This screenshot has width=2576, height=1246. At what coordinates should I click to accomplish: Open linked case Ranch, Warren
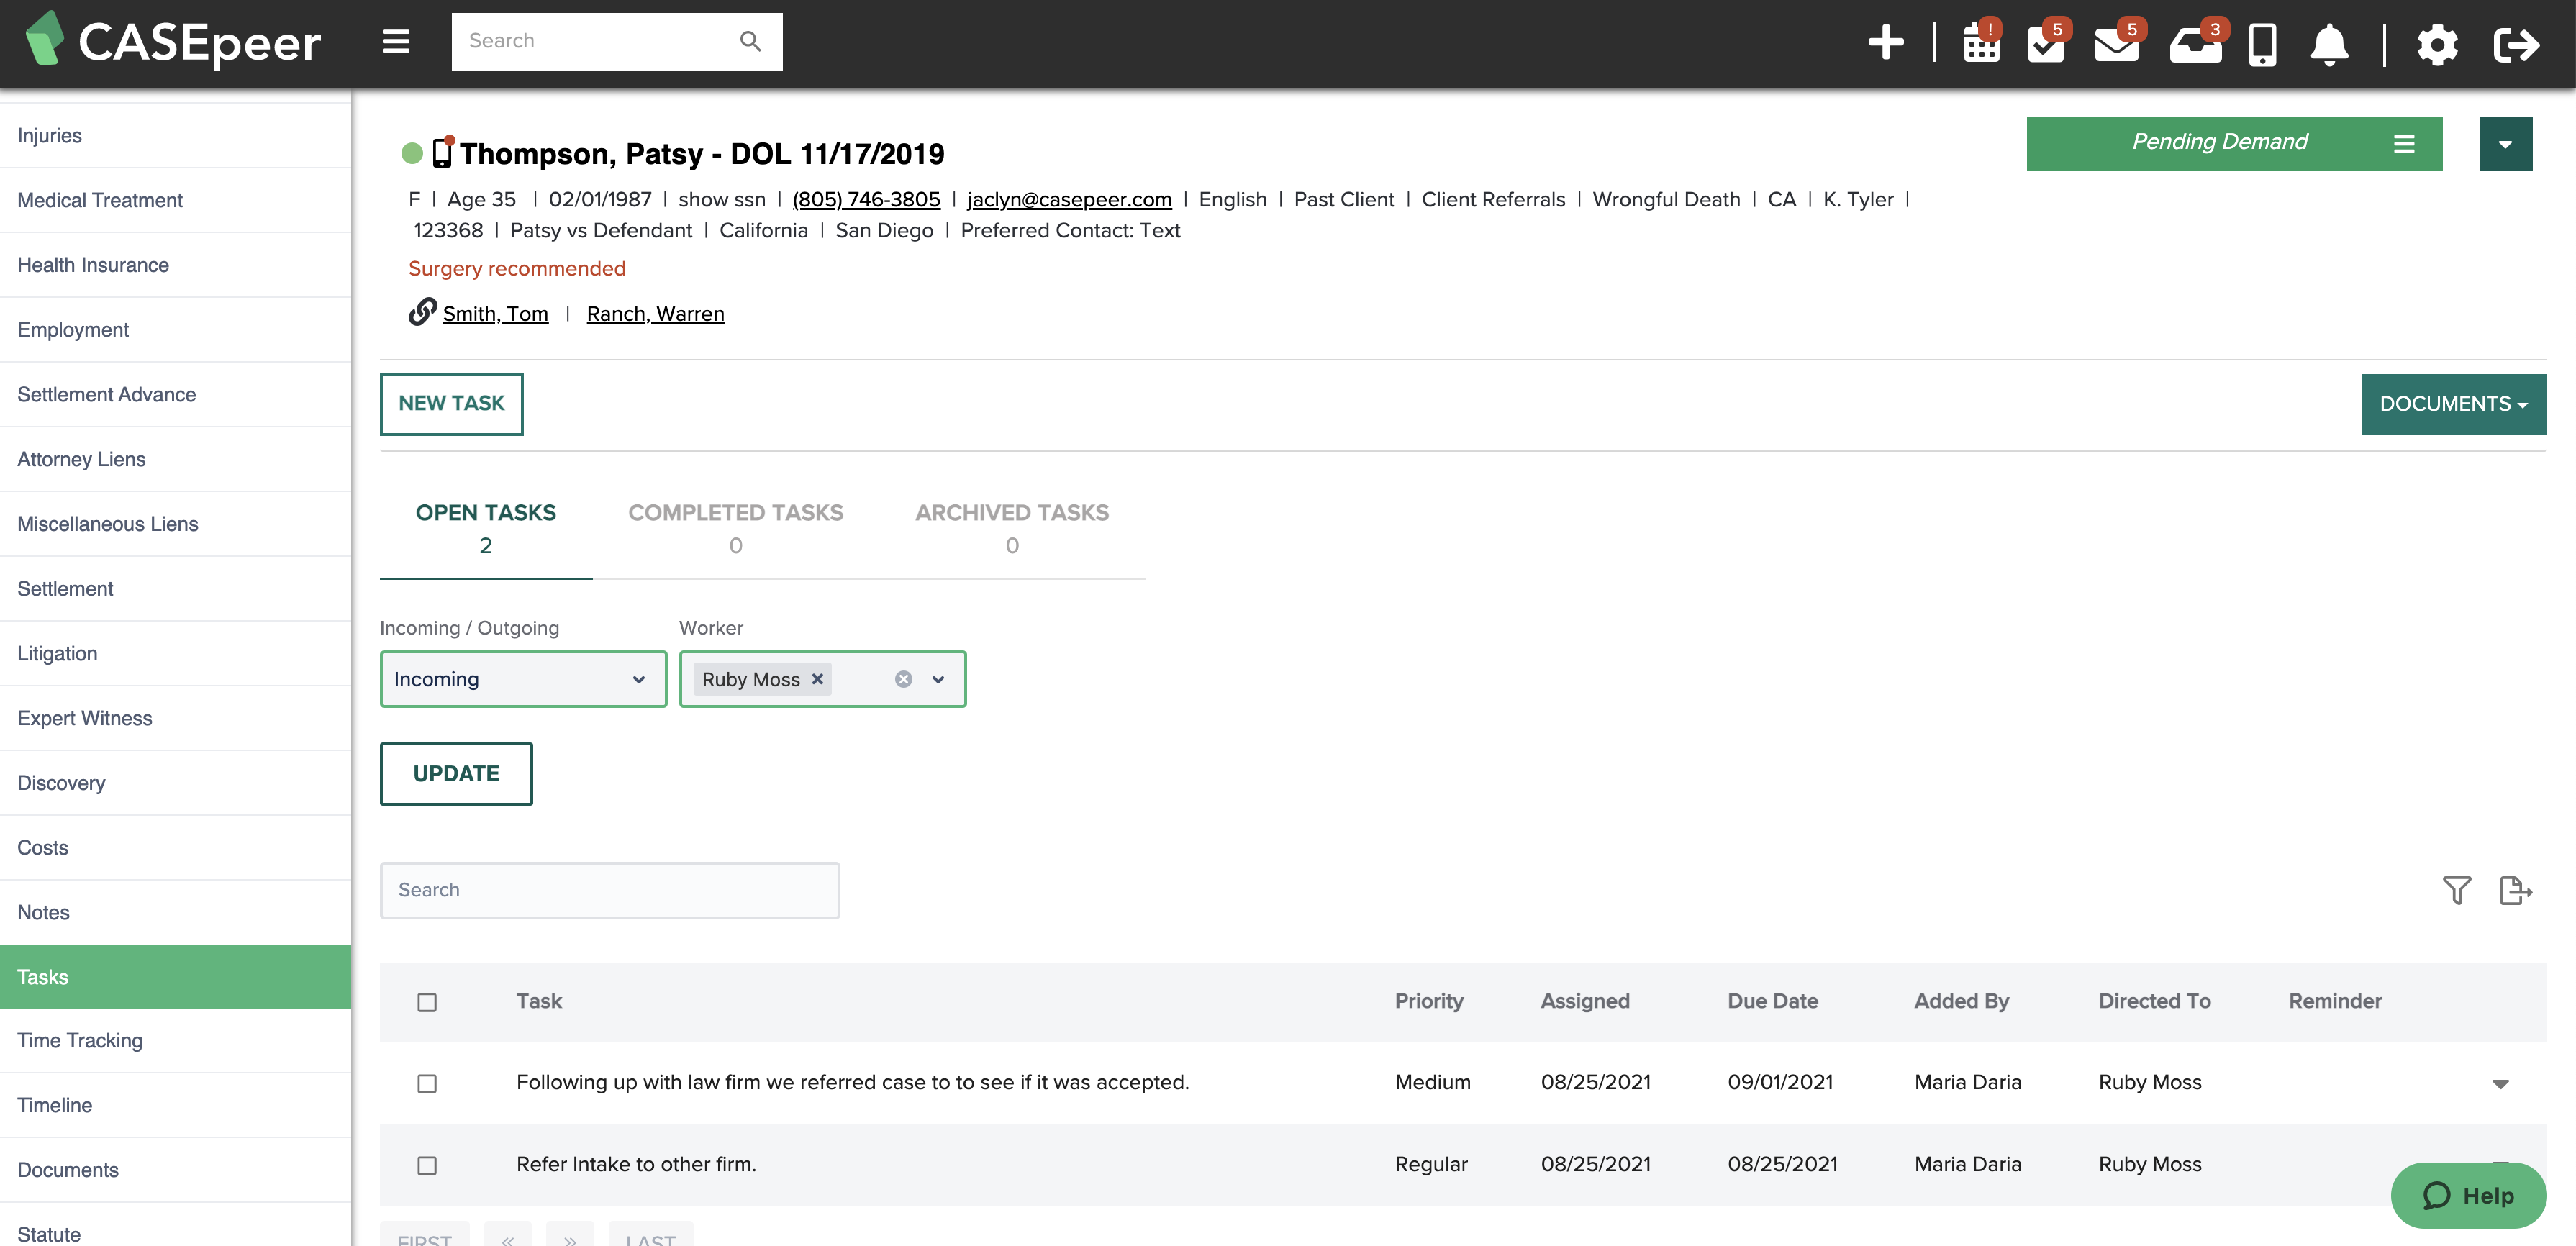click(x=655, y=314)
